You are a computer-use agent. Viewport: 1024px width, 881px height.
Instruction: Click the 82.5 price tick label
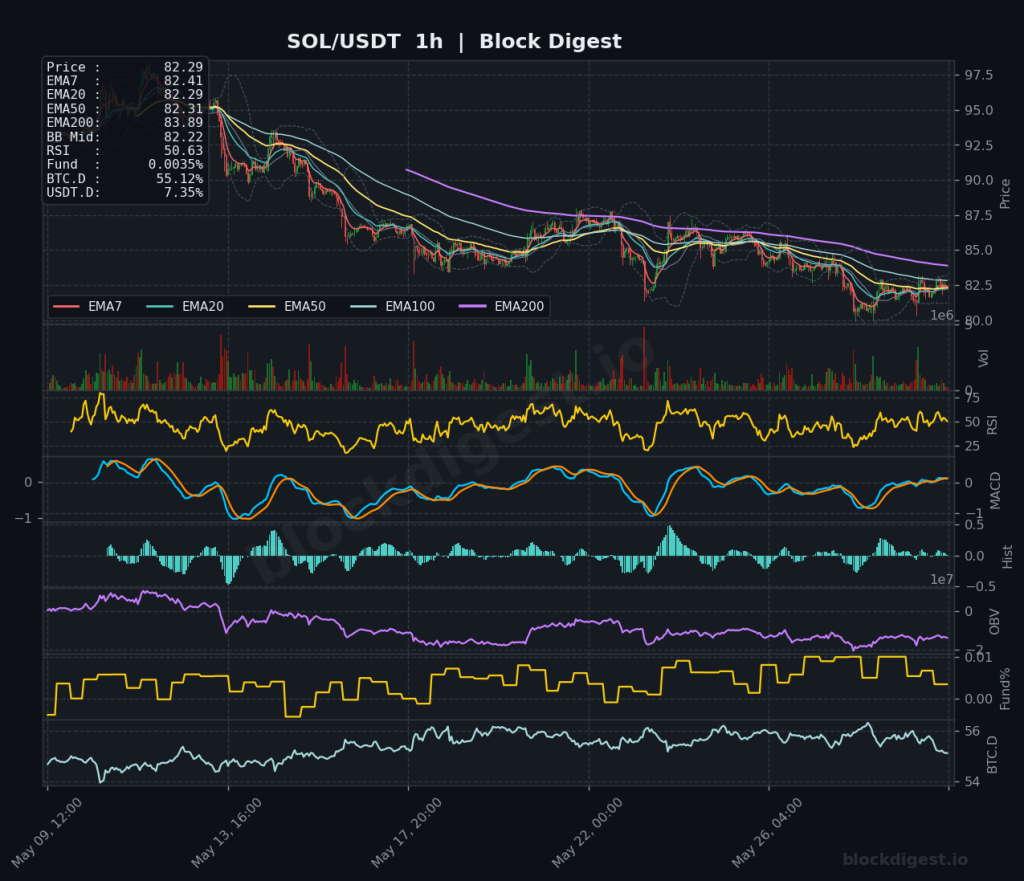(979, 285)
